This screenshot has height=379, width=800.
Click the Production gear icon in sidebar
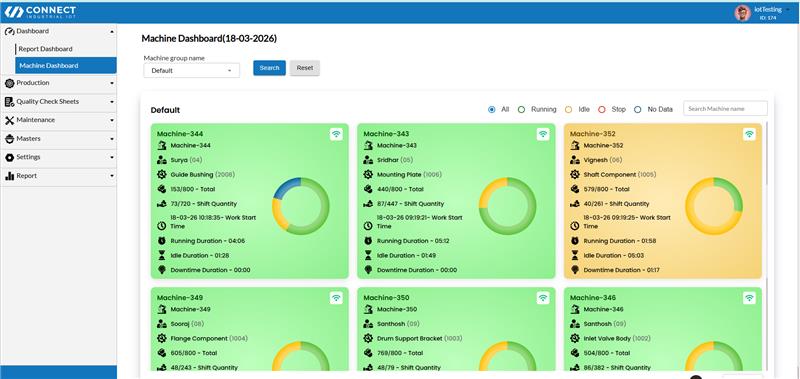[x=9, y=83]
